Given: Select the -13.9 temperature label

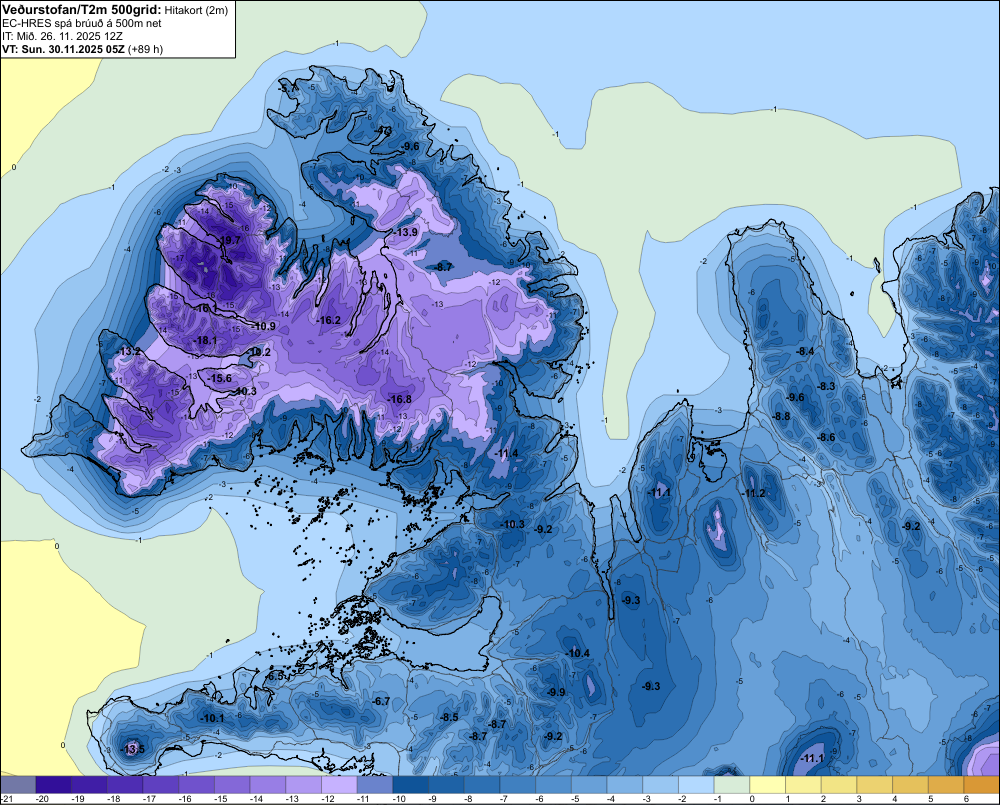Looking at the screenshot, I should 406,232.
